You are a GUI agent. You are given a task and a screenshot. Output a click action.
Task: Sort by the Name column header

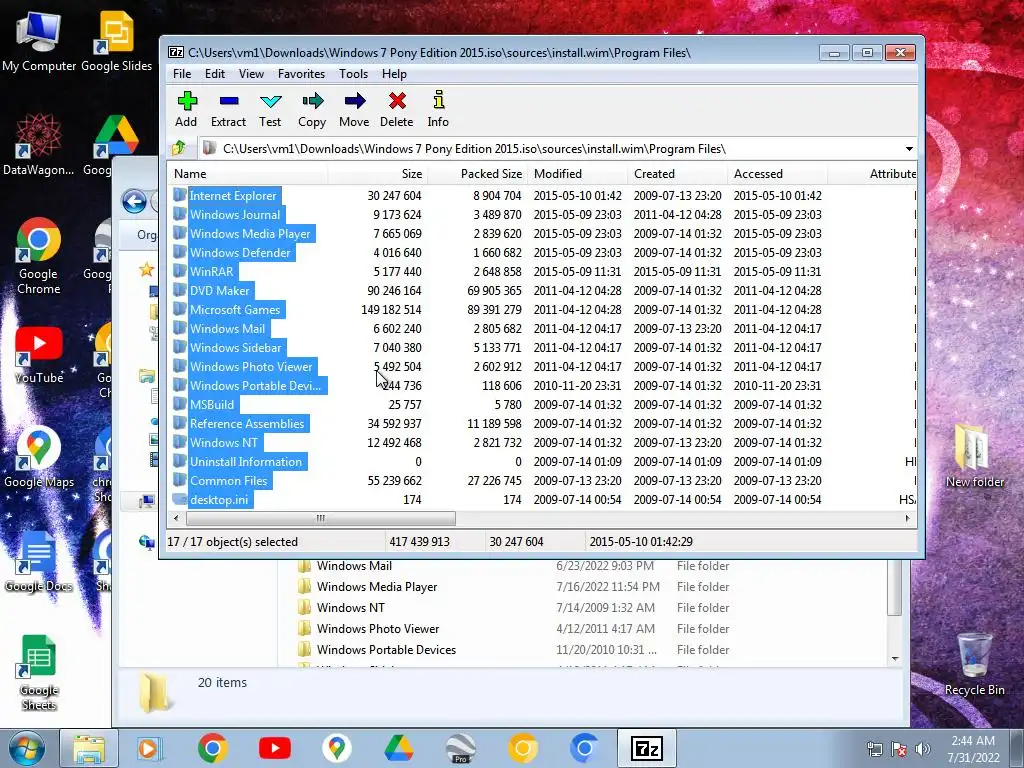click(x=248, y=174)
